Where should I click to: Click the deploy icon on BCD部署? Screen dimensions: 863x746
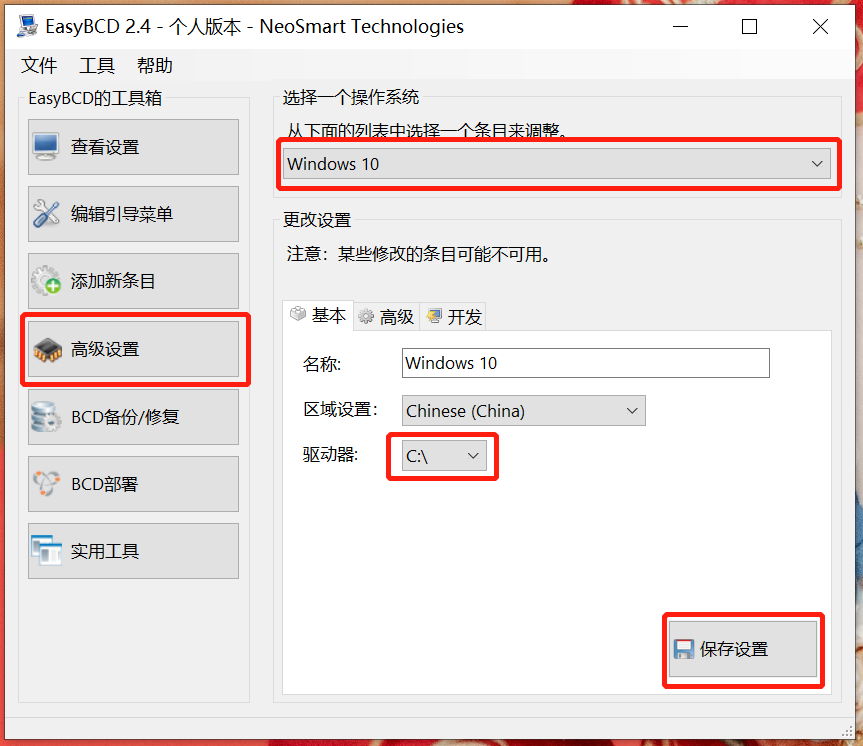point(46,484)
